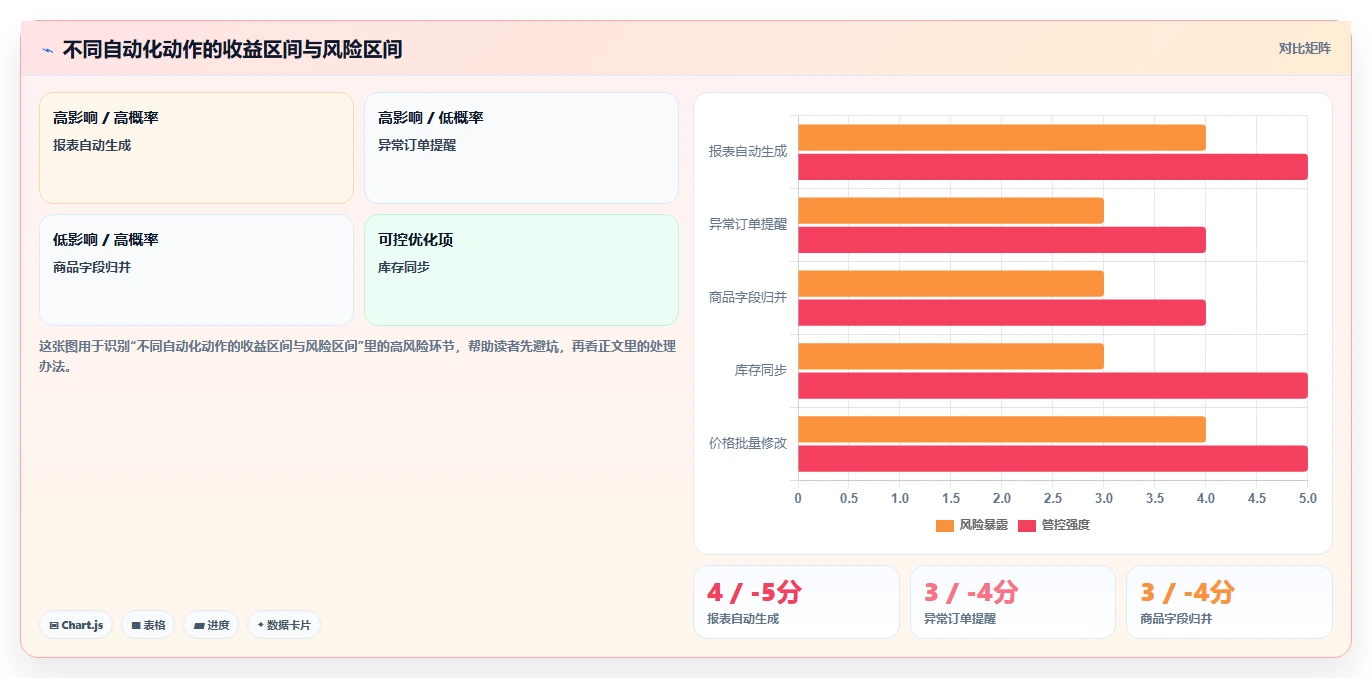Click the orange 3 / -4分 商品字段归并 card
Viewport: 1372px width, 678px height.
[1229, 602]
